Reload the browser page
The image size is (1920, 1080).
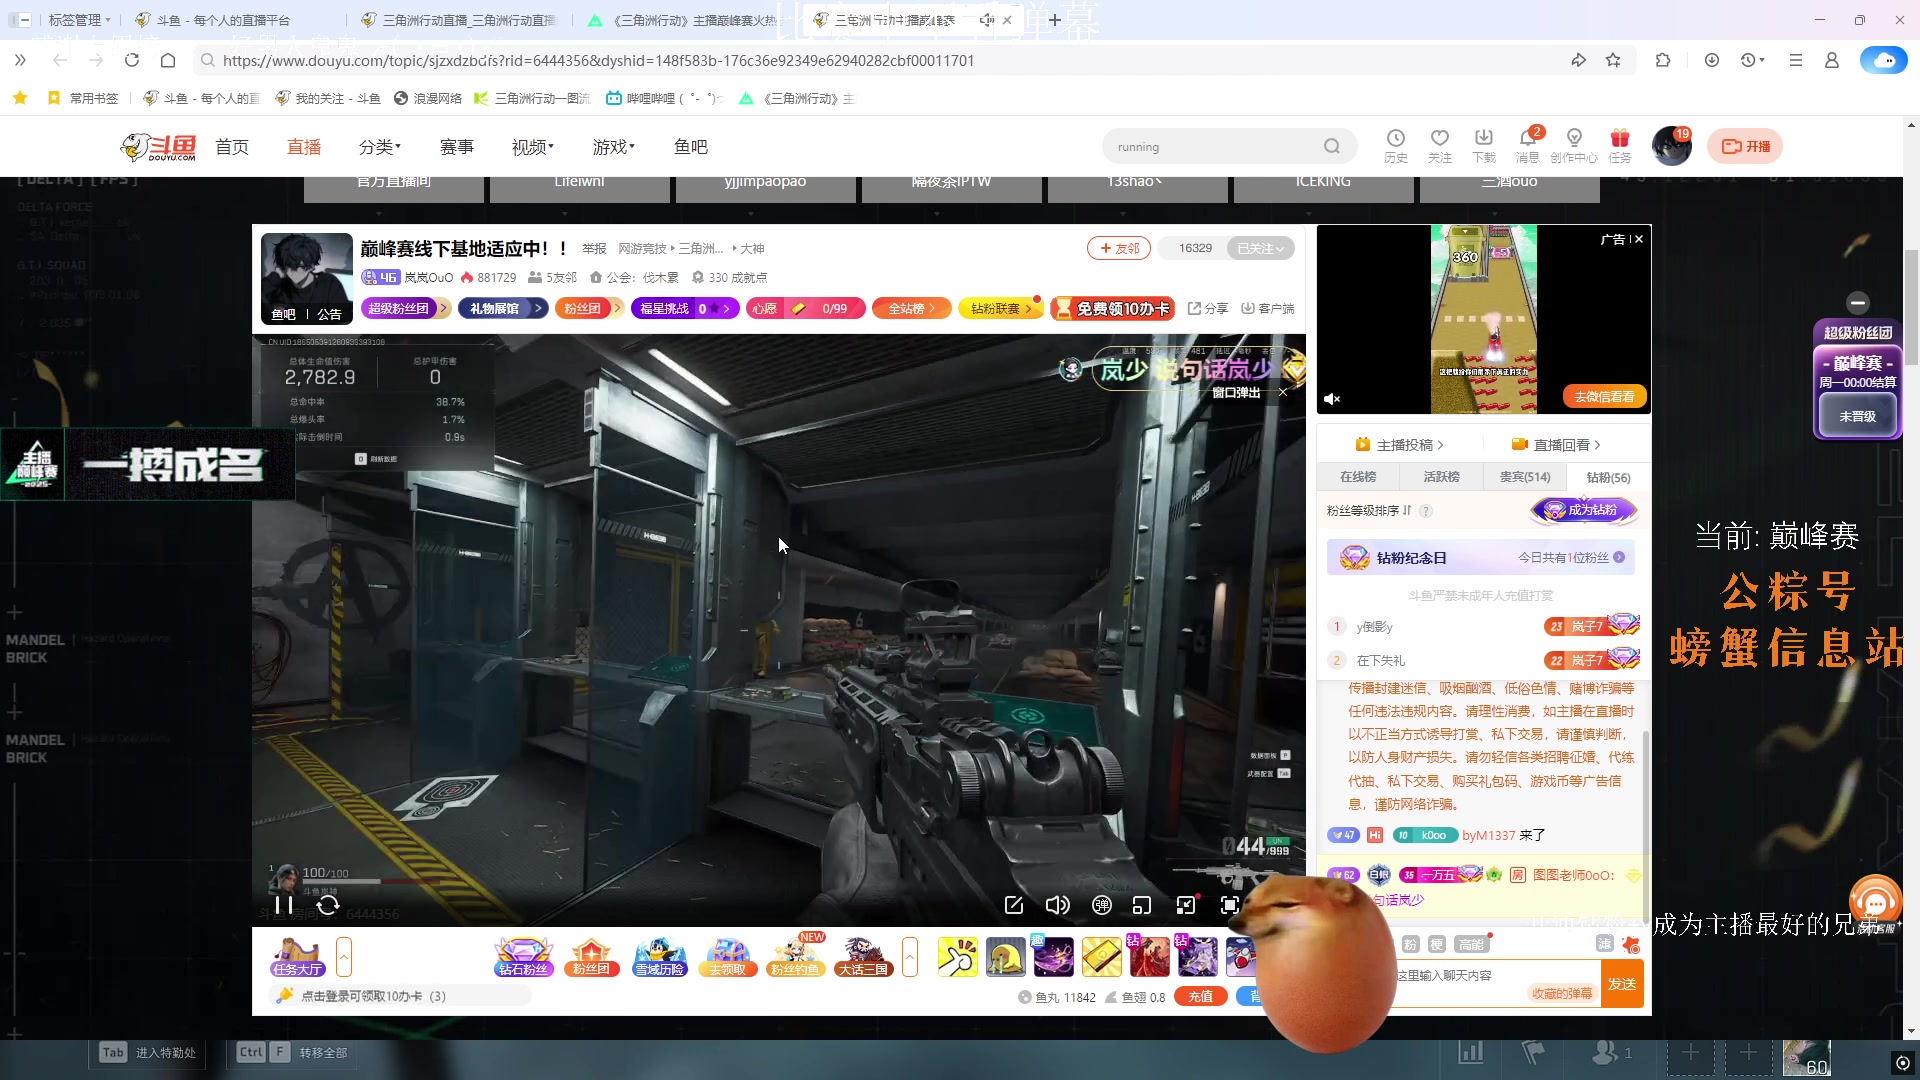[132, 60]
